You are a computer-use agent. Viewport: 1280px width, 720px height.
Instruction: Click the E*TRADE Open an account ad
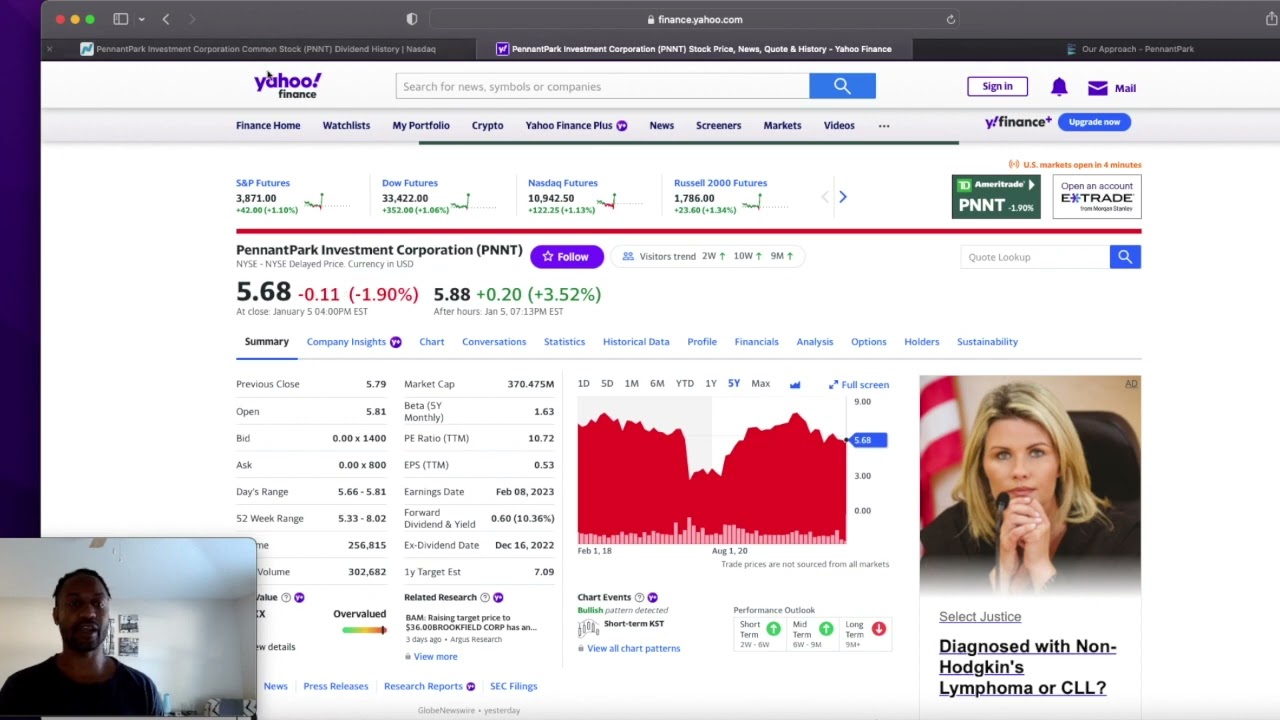1097,197
